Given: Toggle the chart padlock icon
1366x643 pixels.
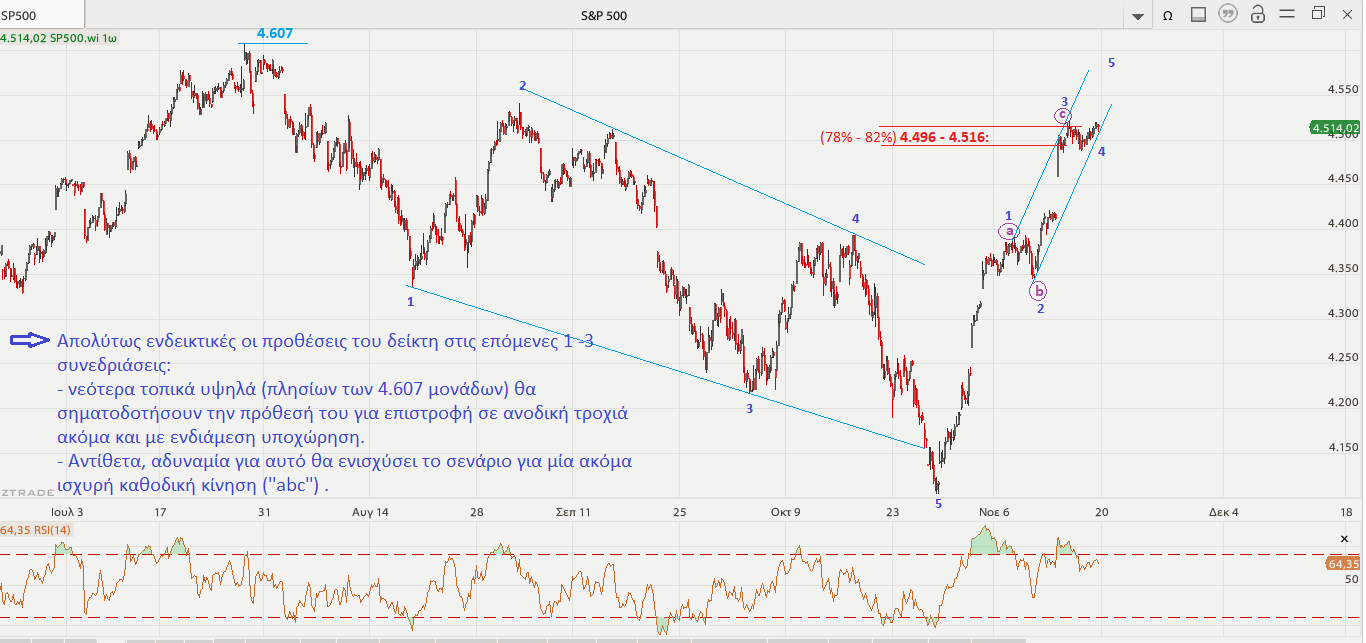Looking at the screenshot, I should [x=1258, y=15].
